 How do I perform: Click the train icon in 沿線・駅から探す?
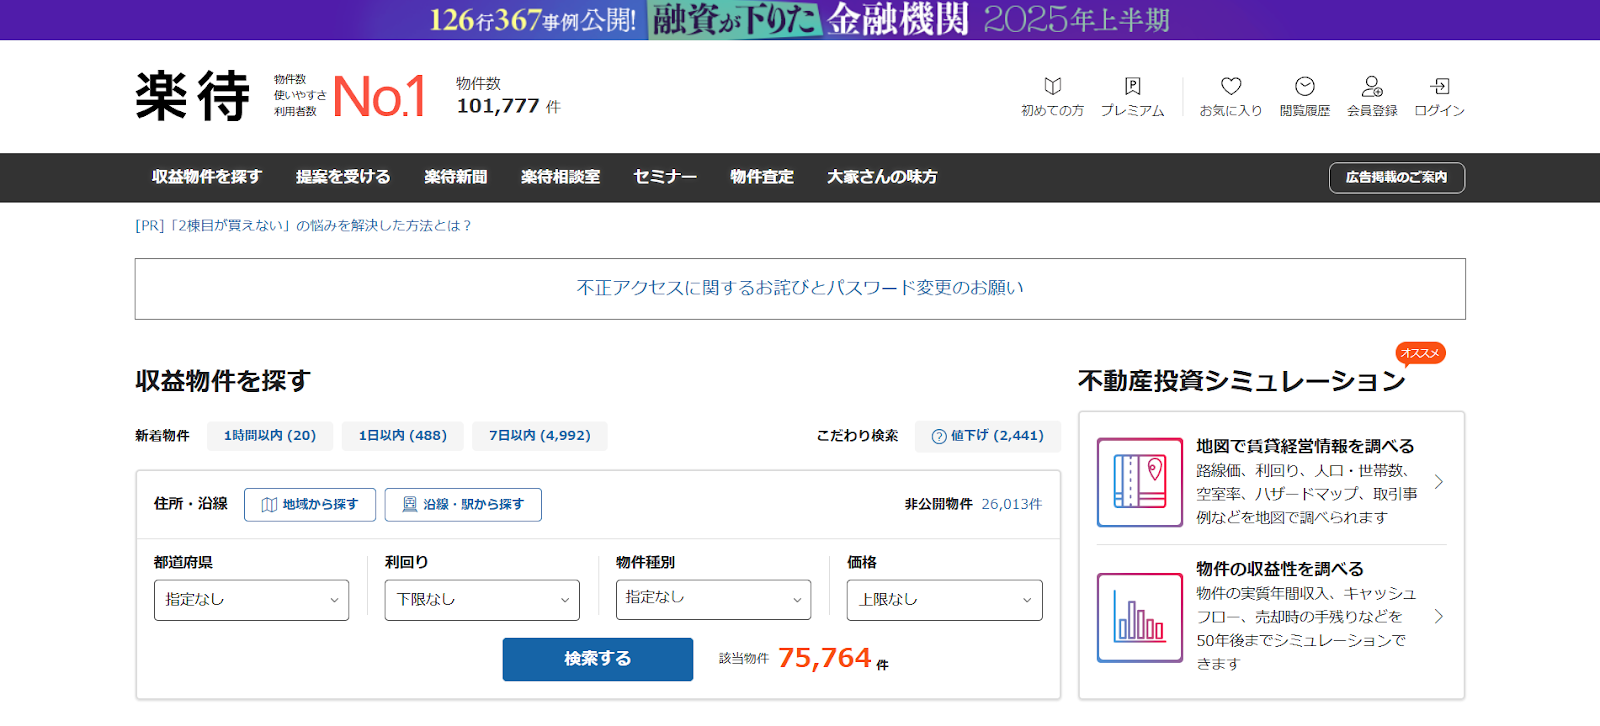[x=410, y=505]
